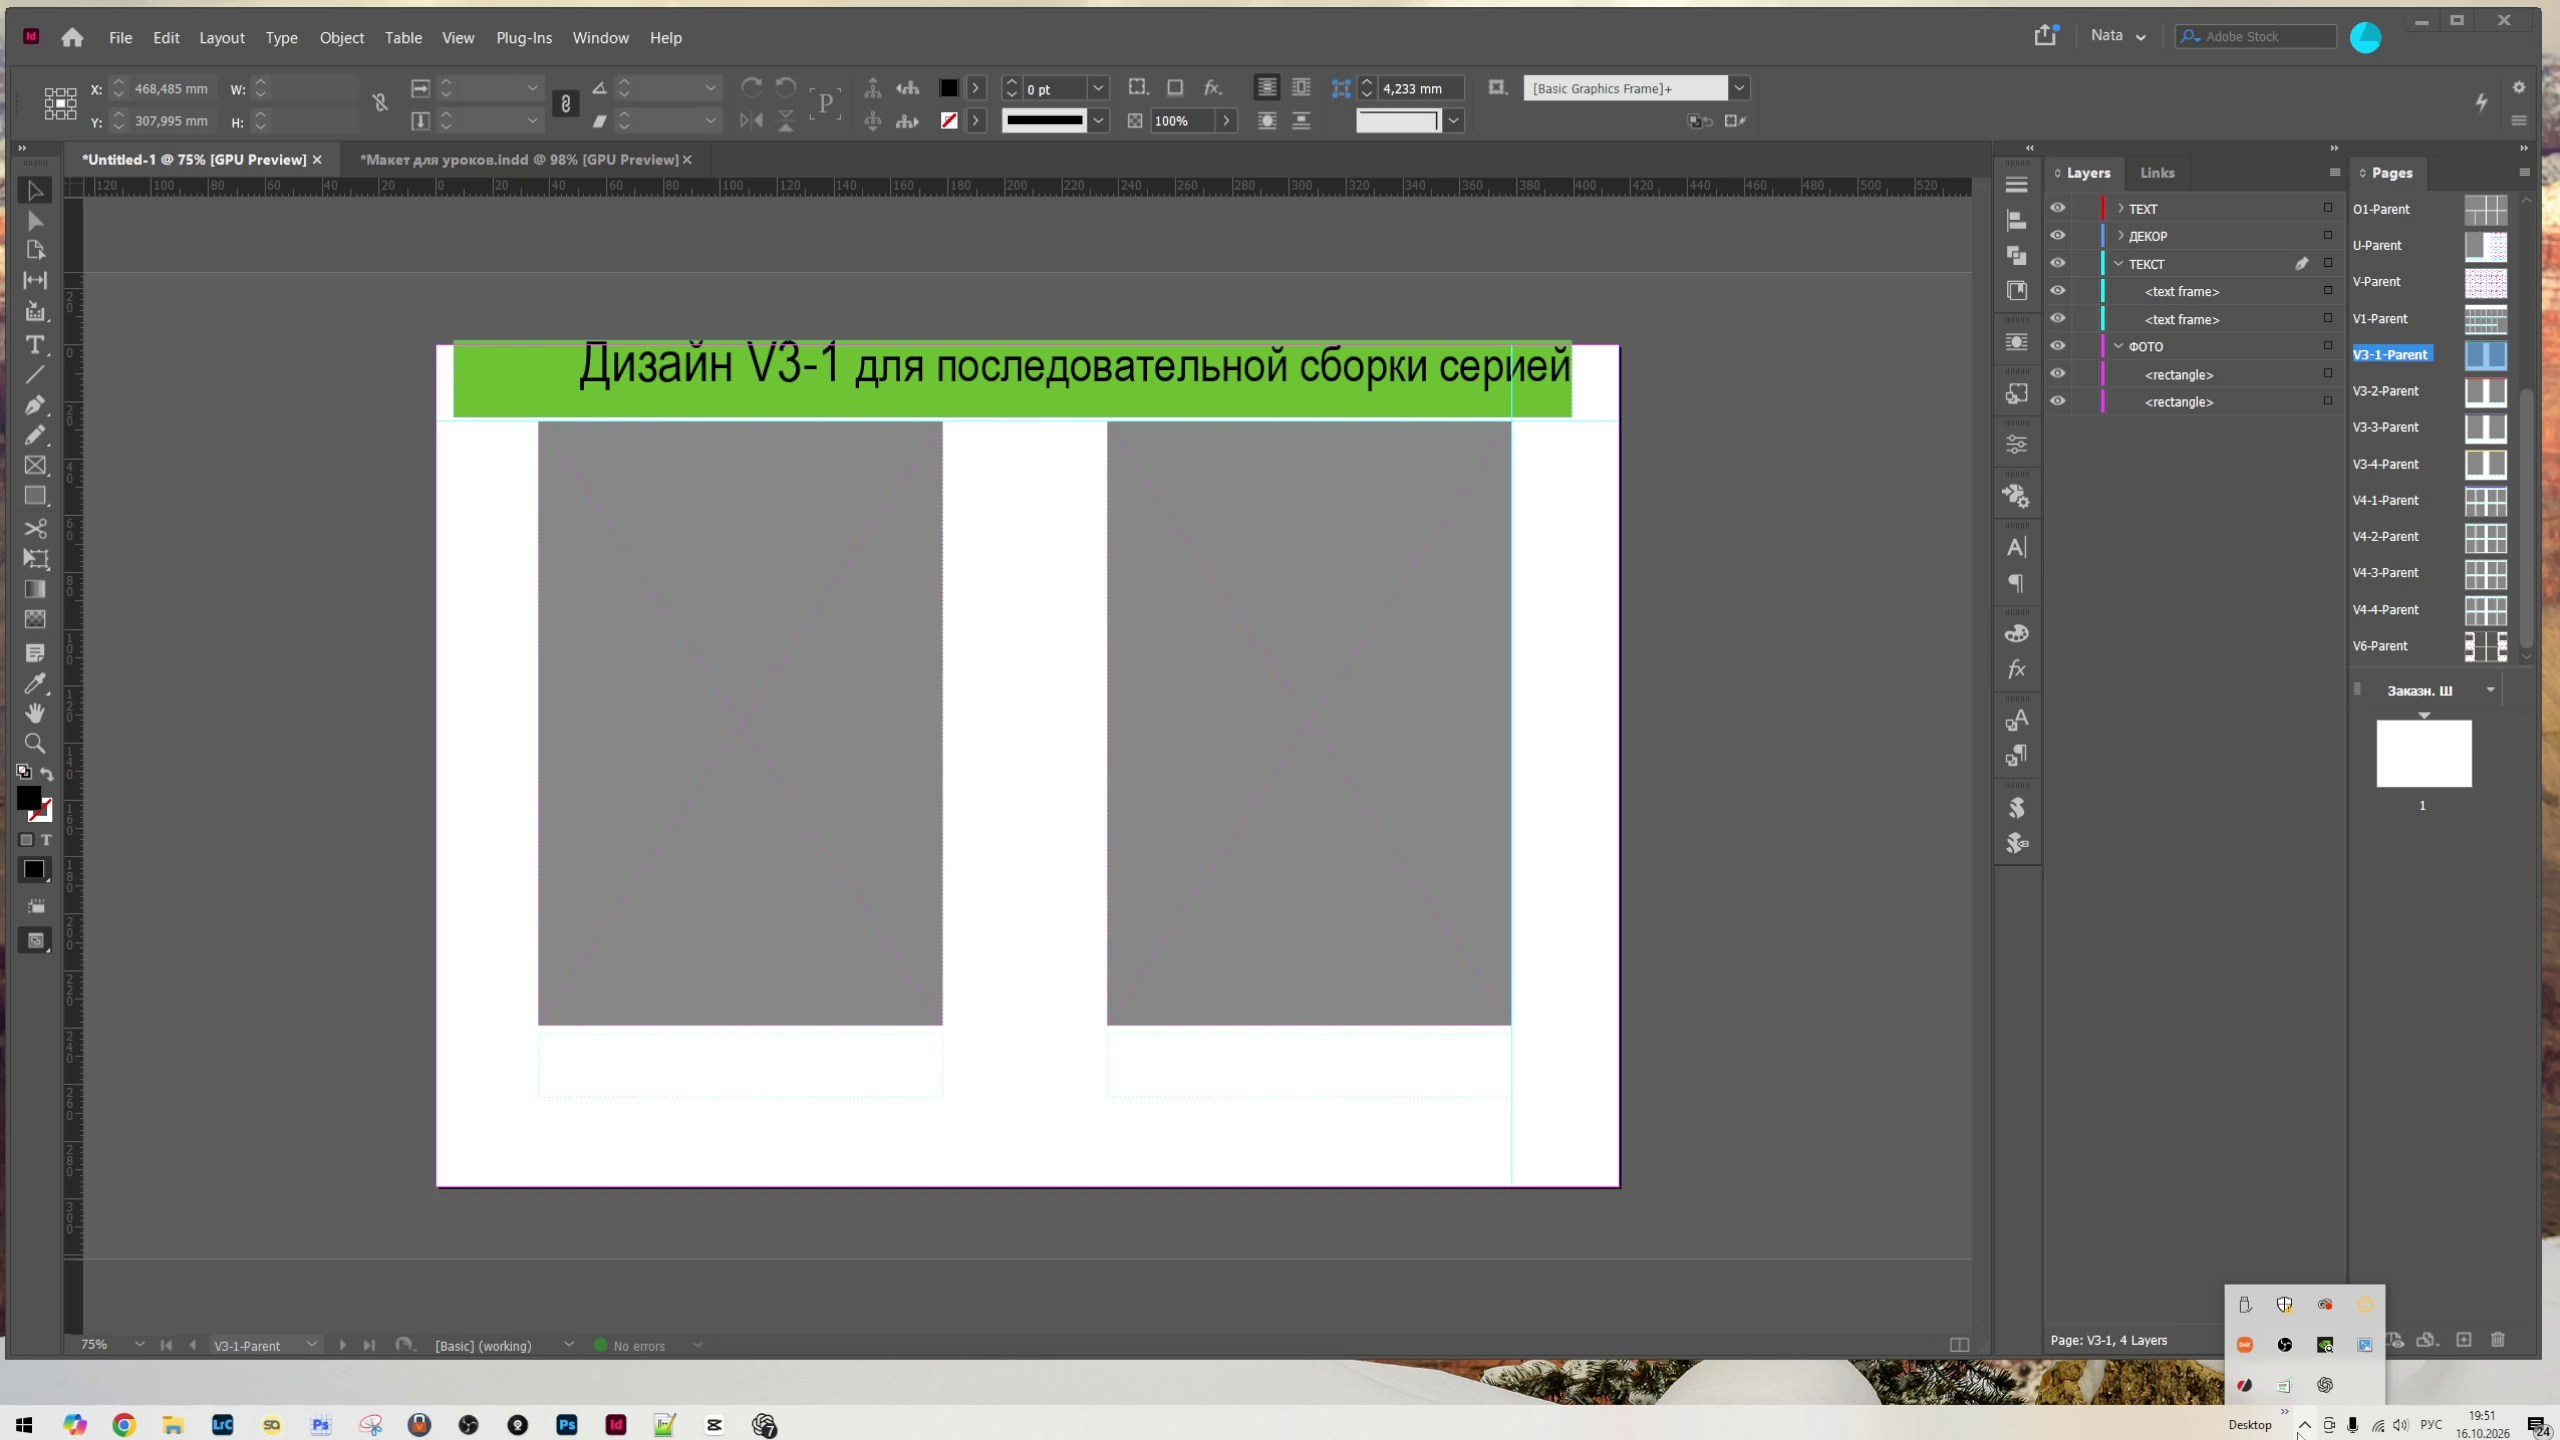Click the No errors preflight status
This screenshot has width=2560, height=1440.
(x=638, y=1346)
